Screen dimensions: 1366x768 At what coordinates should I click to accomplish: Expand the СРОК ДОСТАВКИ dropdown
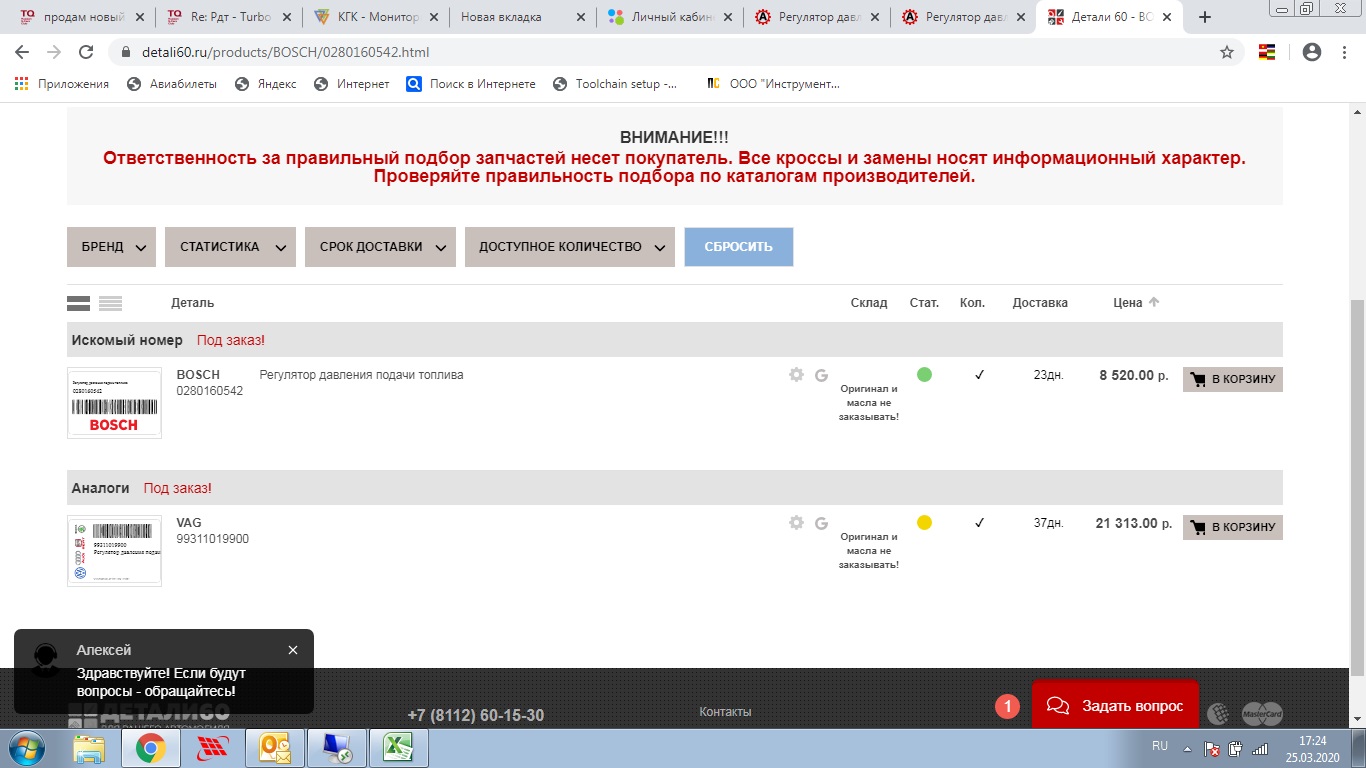pyautogui.click(x=380, y=247)
